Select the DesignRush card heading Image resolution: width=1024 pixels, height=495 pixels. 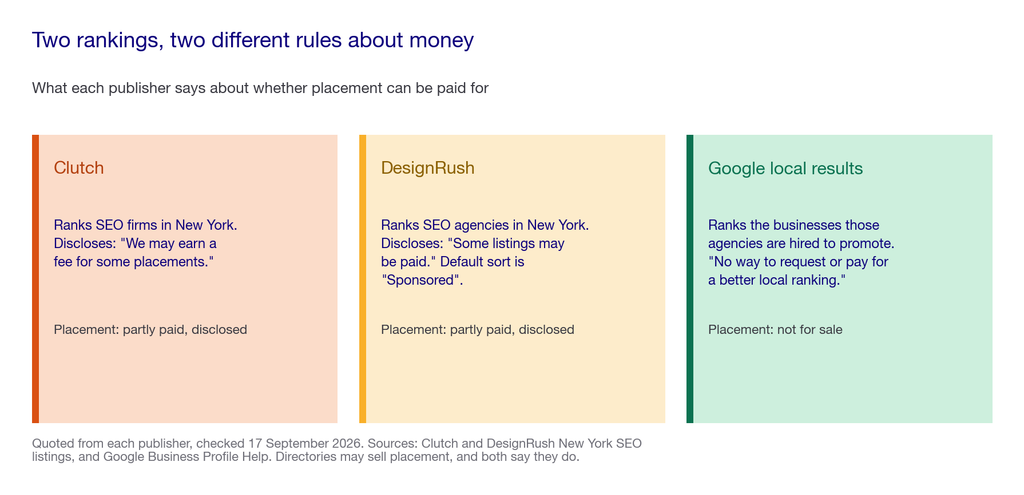tap(428, 168)
